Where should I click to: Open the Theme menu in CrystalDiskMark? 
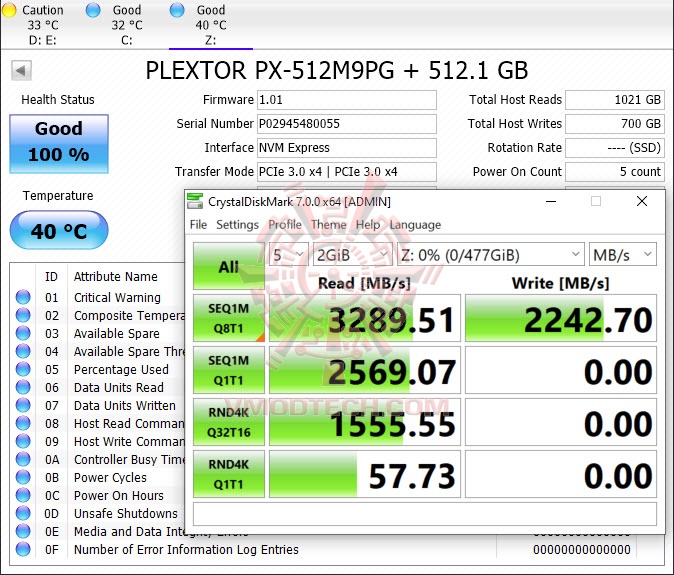[x=329, y=225]
